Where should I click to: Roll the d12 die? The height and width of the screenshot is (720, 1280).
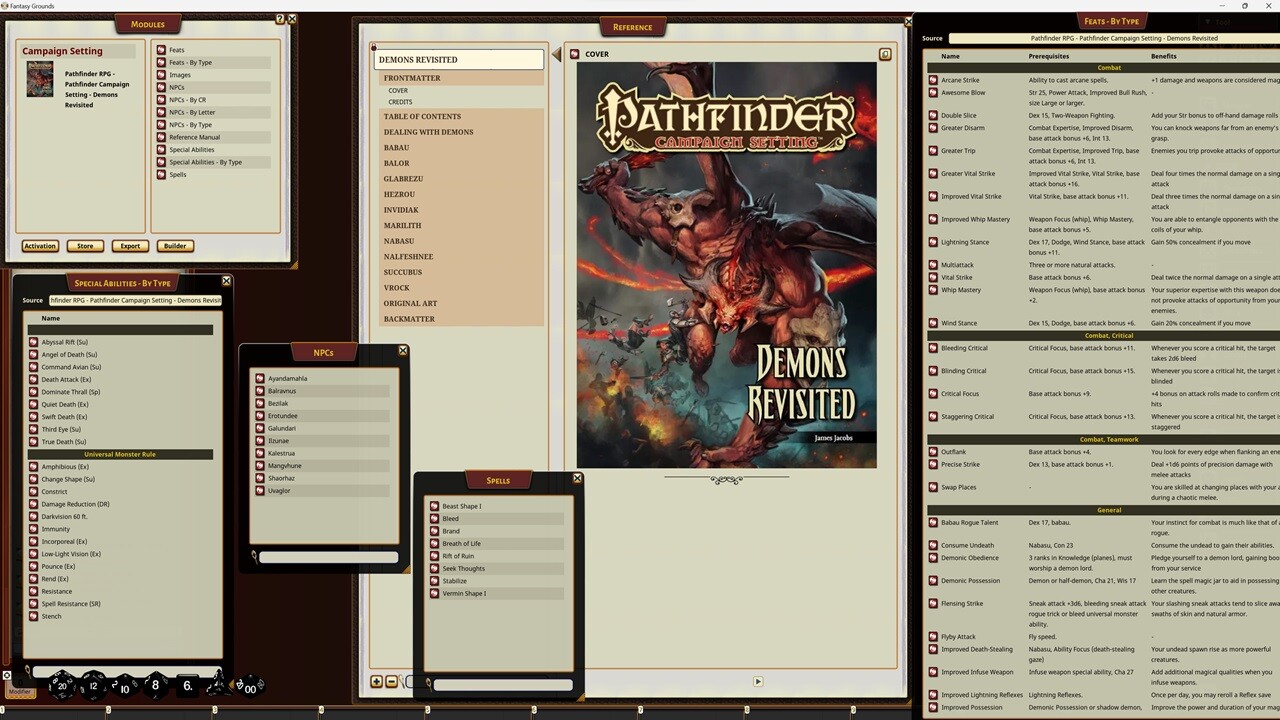coord(92,687)
